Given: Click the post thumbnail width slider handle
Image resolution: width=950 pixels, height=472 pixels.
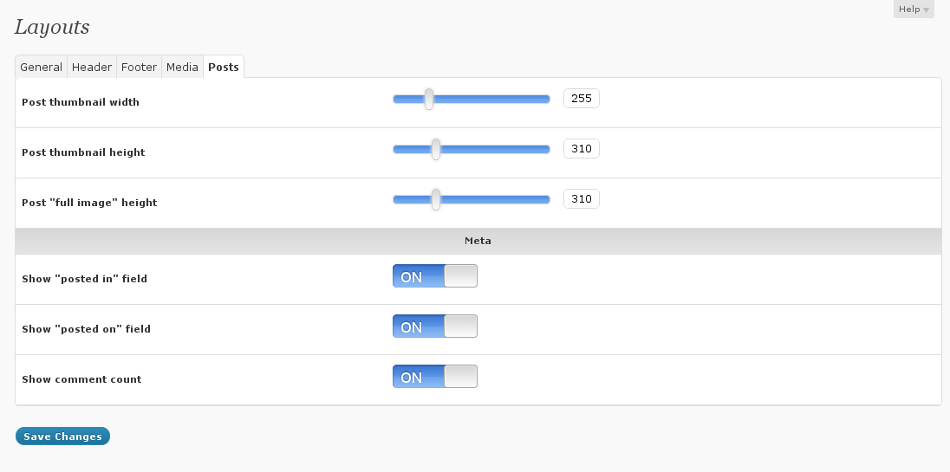Looking at the screenshot, I should click(429, 98).
